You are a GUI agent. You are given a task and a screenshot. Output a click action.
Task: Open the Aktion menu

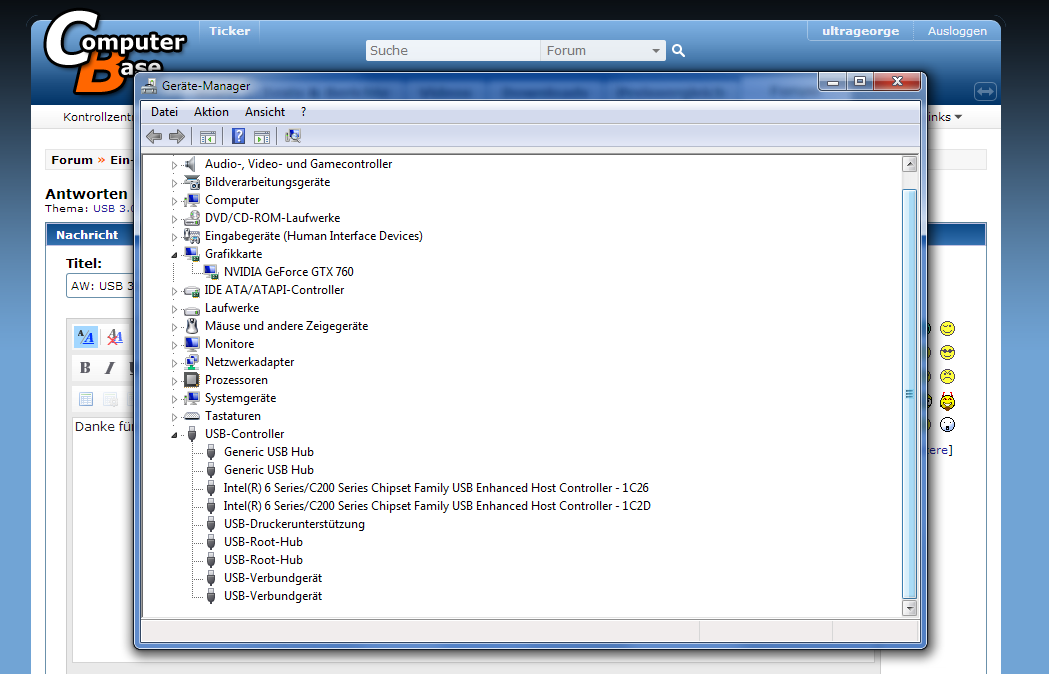point(211,112)
